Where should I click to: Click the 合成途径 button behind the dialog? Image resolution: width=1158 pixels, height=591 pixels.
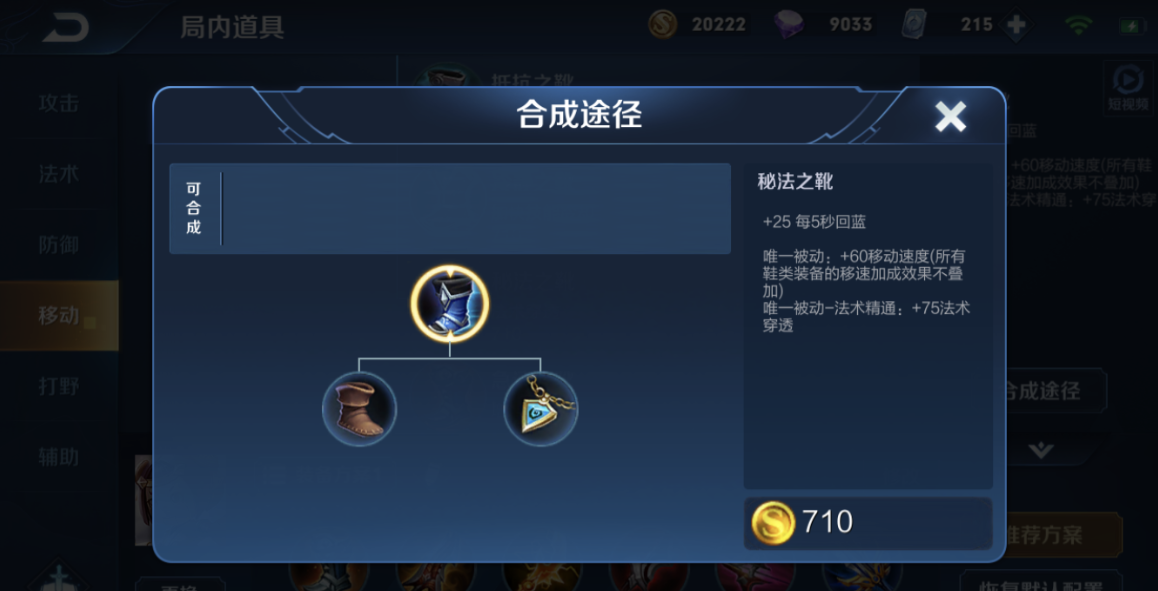click(1056, 391)
